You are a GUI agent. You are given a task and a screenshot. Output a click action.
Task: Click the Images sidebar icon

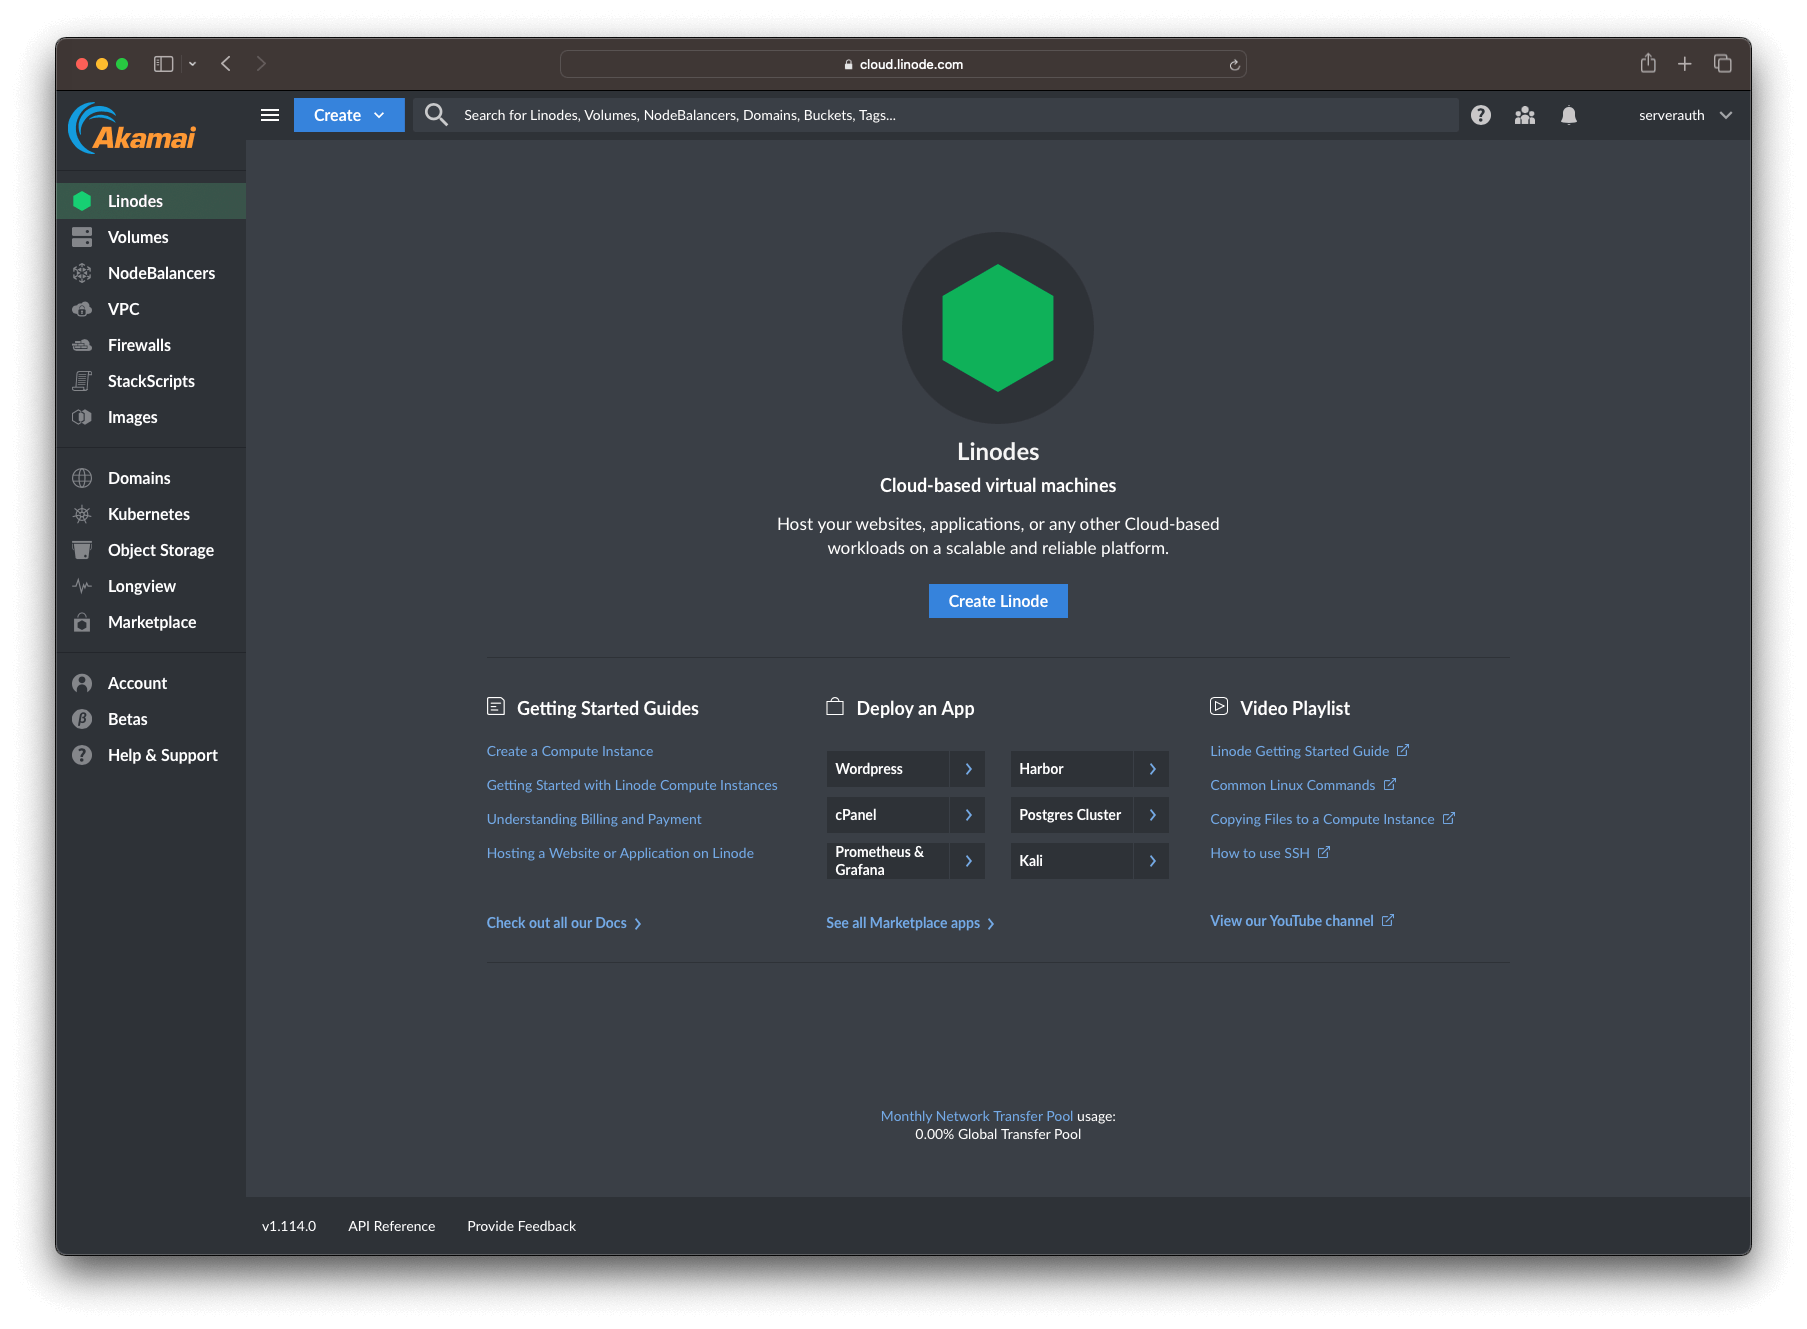pyautogui.click(x=82, y=417)
